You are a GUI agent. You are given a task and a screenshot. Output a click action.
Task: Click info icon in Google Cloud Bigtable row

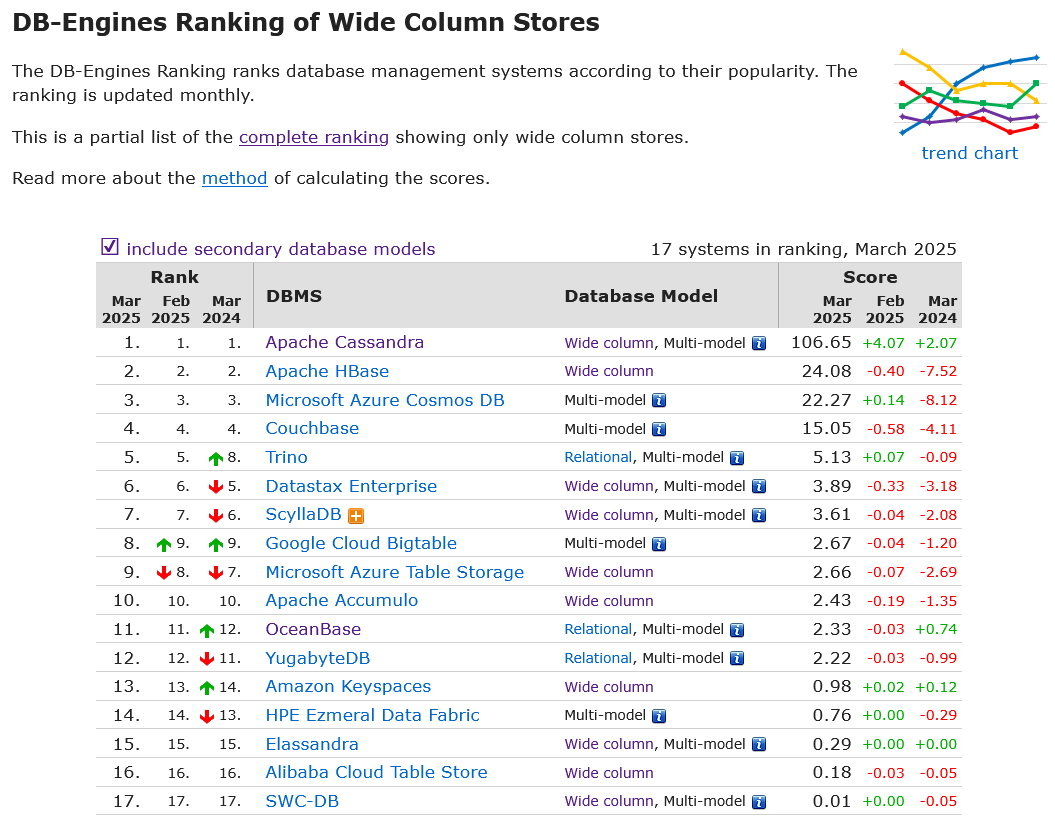click(659, 544)
